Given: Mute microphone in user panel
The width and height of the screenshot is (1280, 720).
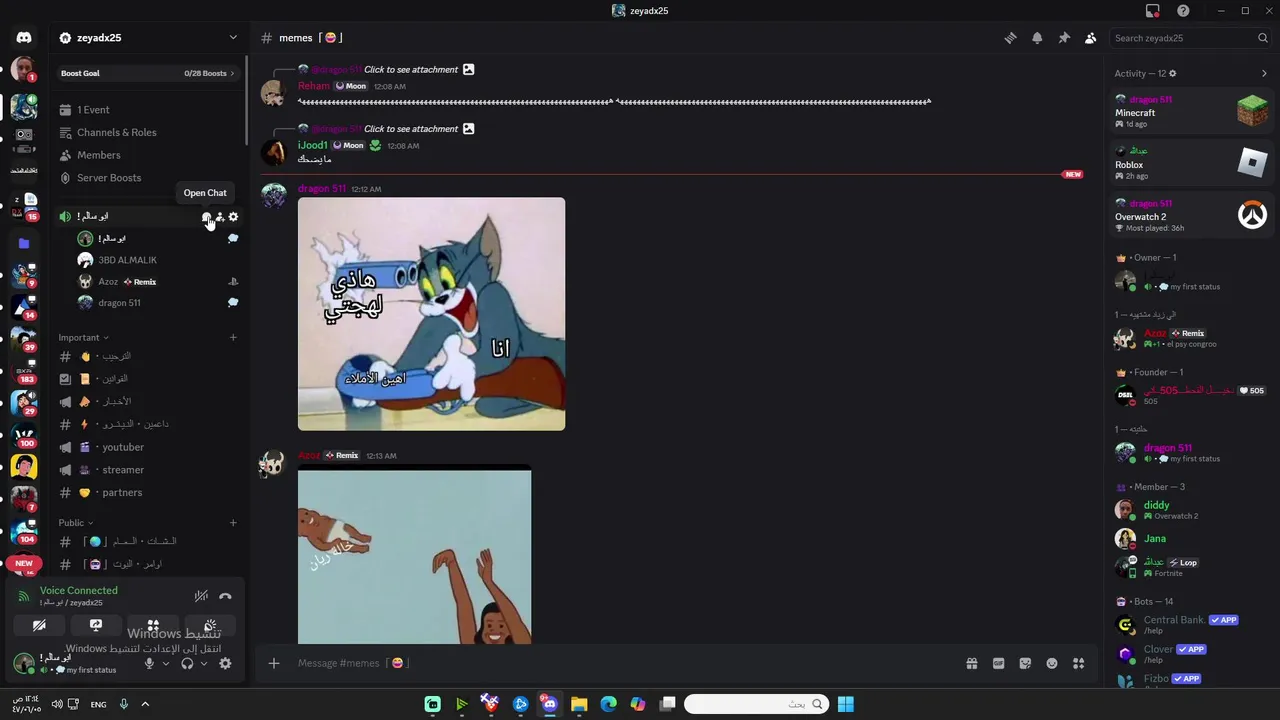Looking at the screenshot, I should pos(149,663).
